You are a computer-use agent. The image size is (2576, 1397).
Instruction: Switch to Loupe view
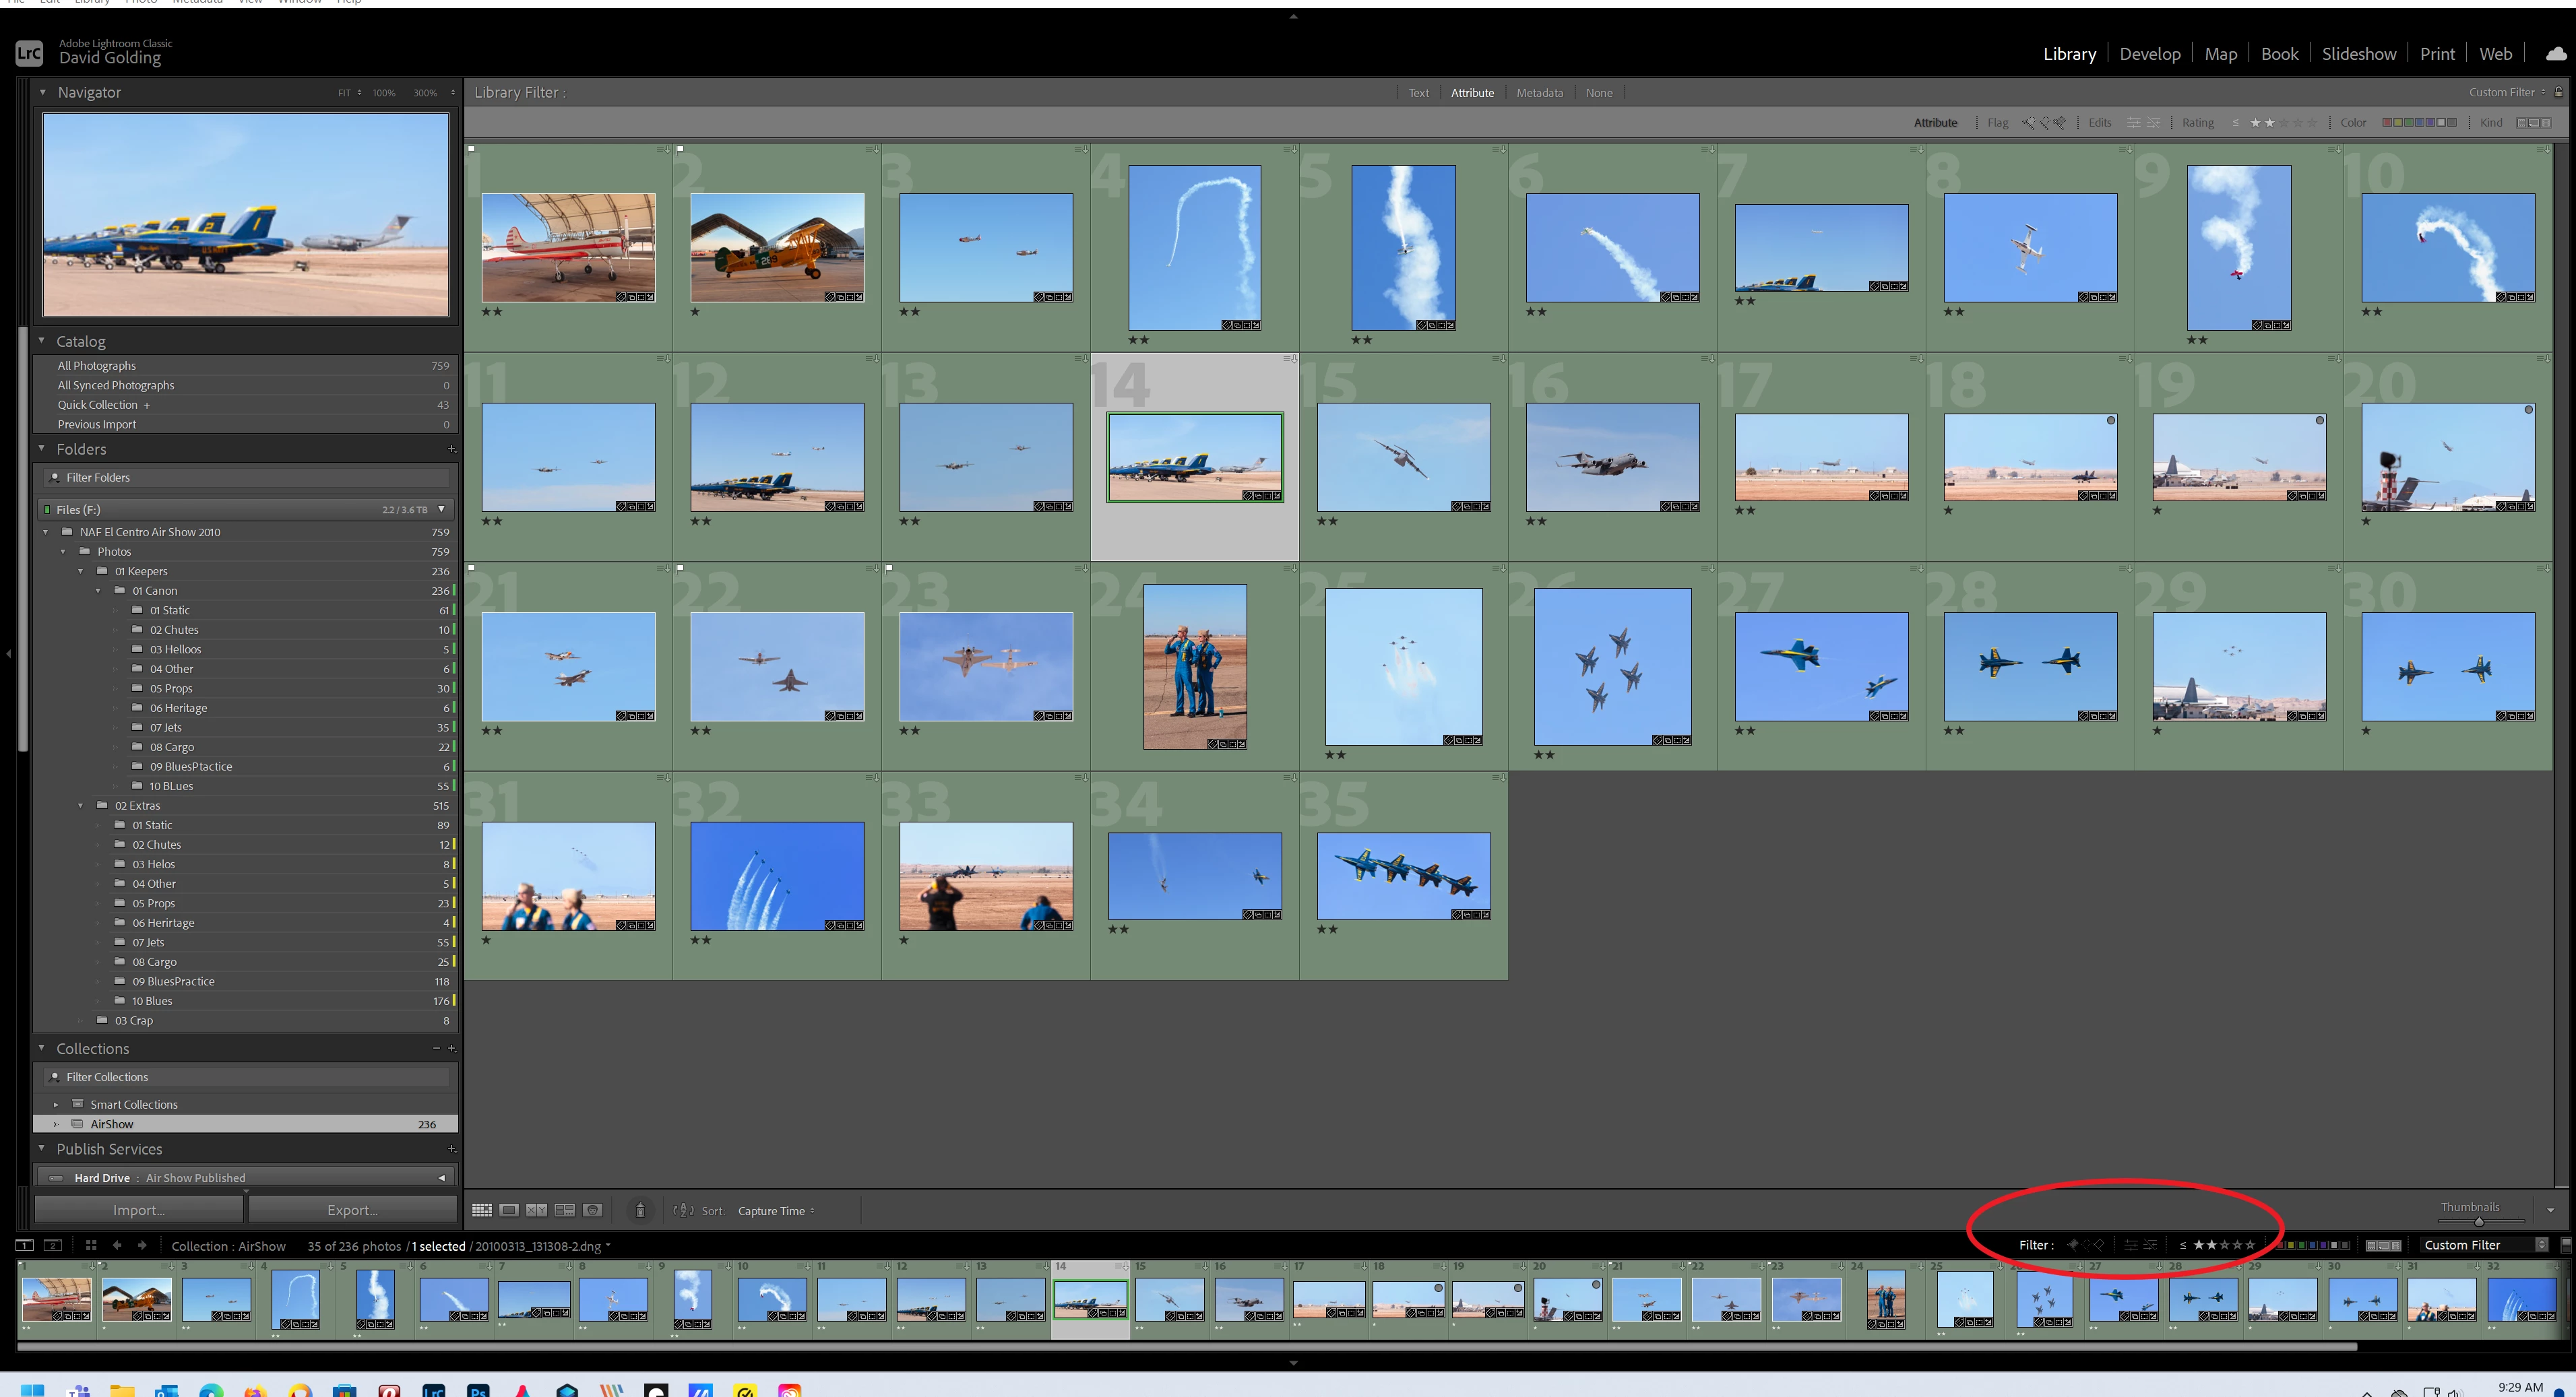tap(509, 1210)
